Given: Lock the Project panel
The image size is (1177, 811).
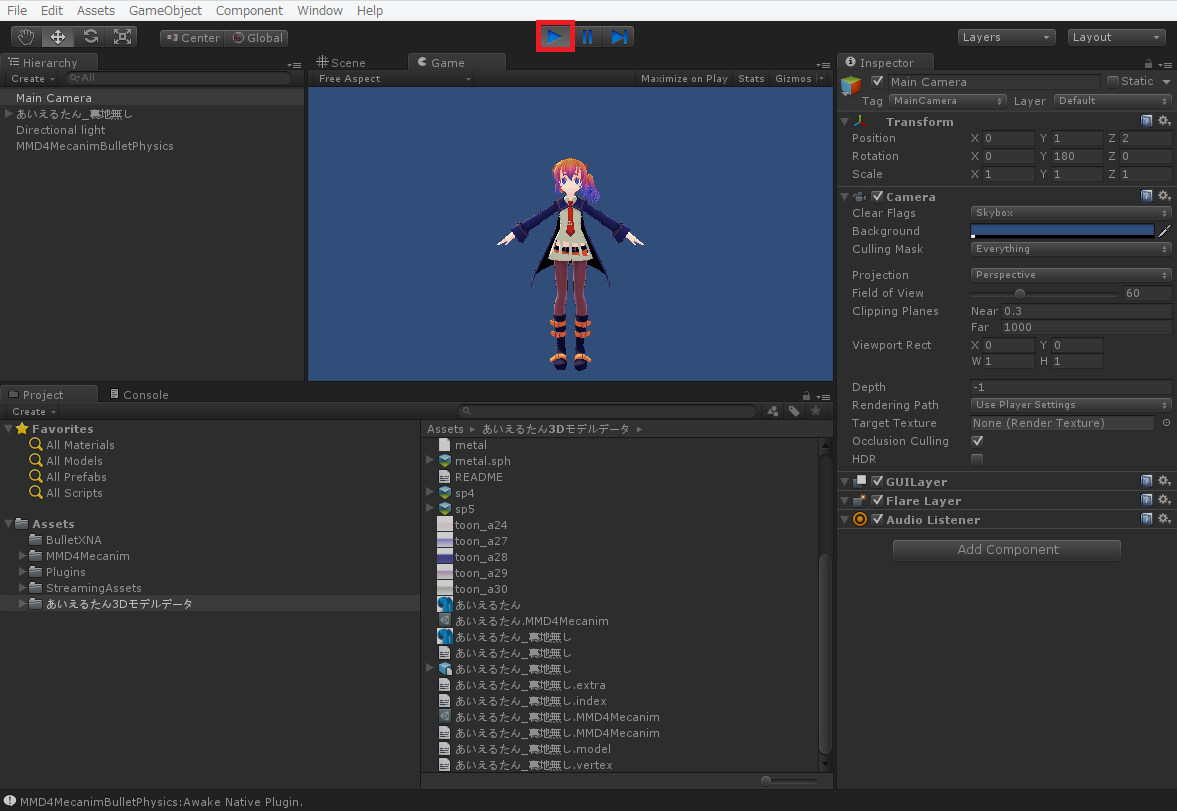Looking at the screenshot, I should click(x=806, y=396).
